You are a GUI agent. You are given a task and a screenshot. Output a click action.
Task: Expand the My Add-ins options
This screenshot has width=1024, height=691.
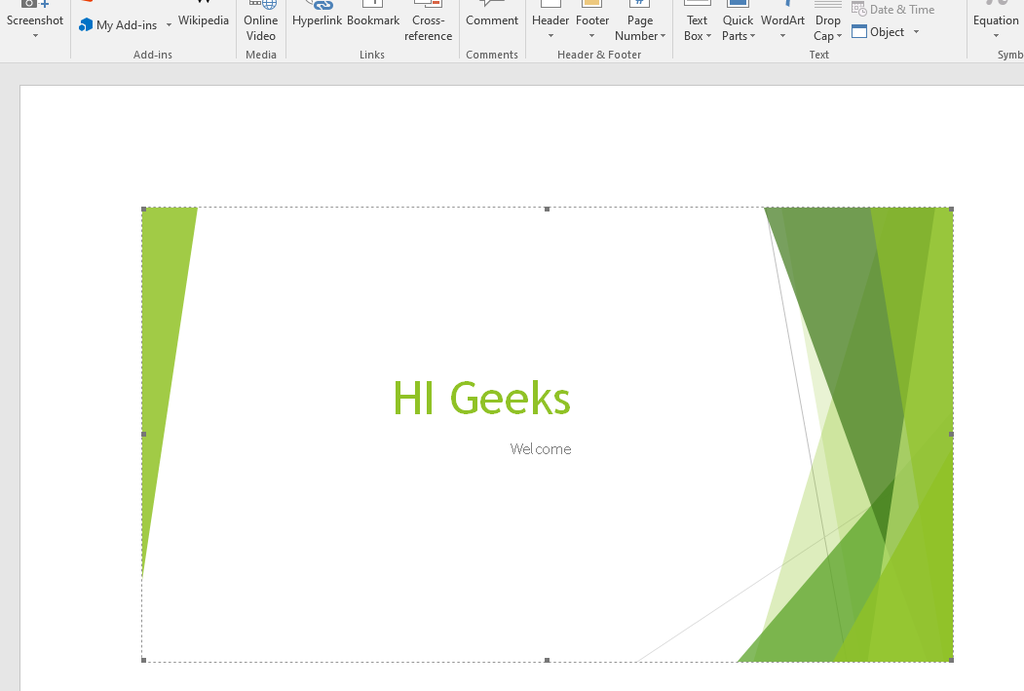(169, 25)
